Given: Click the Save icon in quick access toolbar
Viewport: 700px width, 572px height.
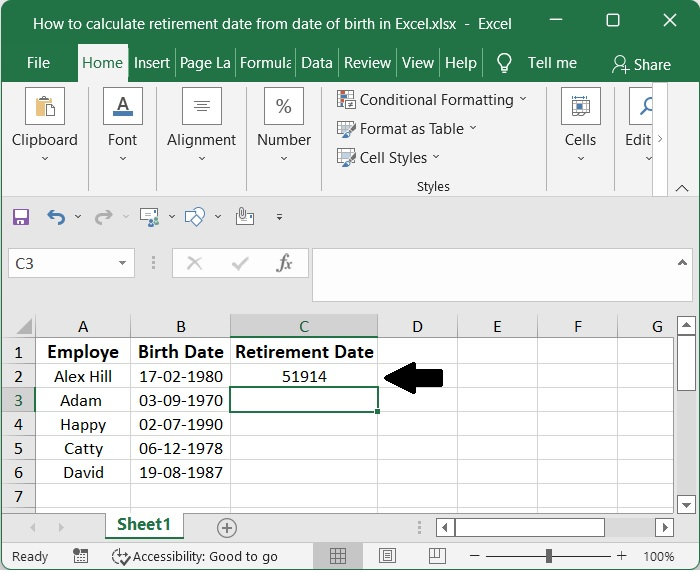Looking at the screenshot, I should (x=21, y=216).
